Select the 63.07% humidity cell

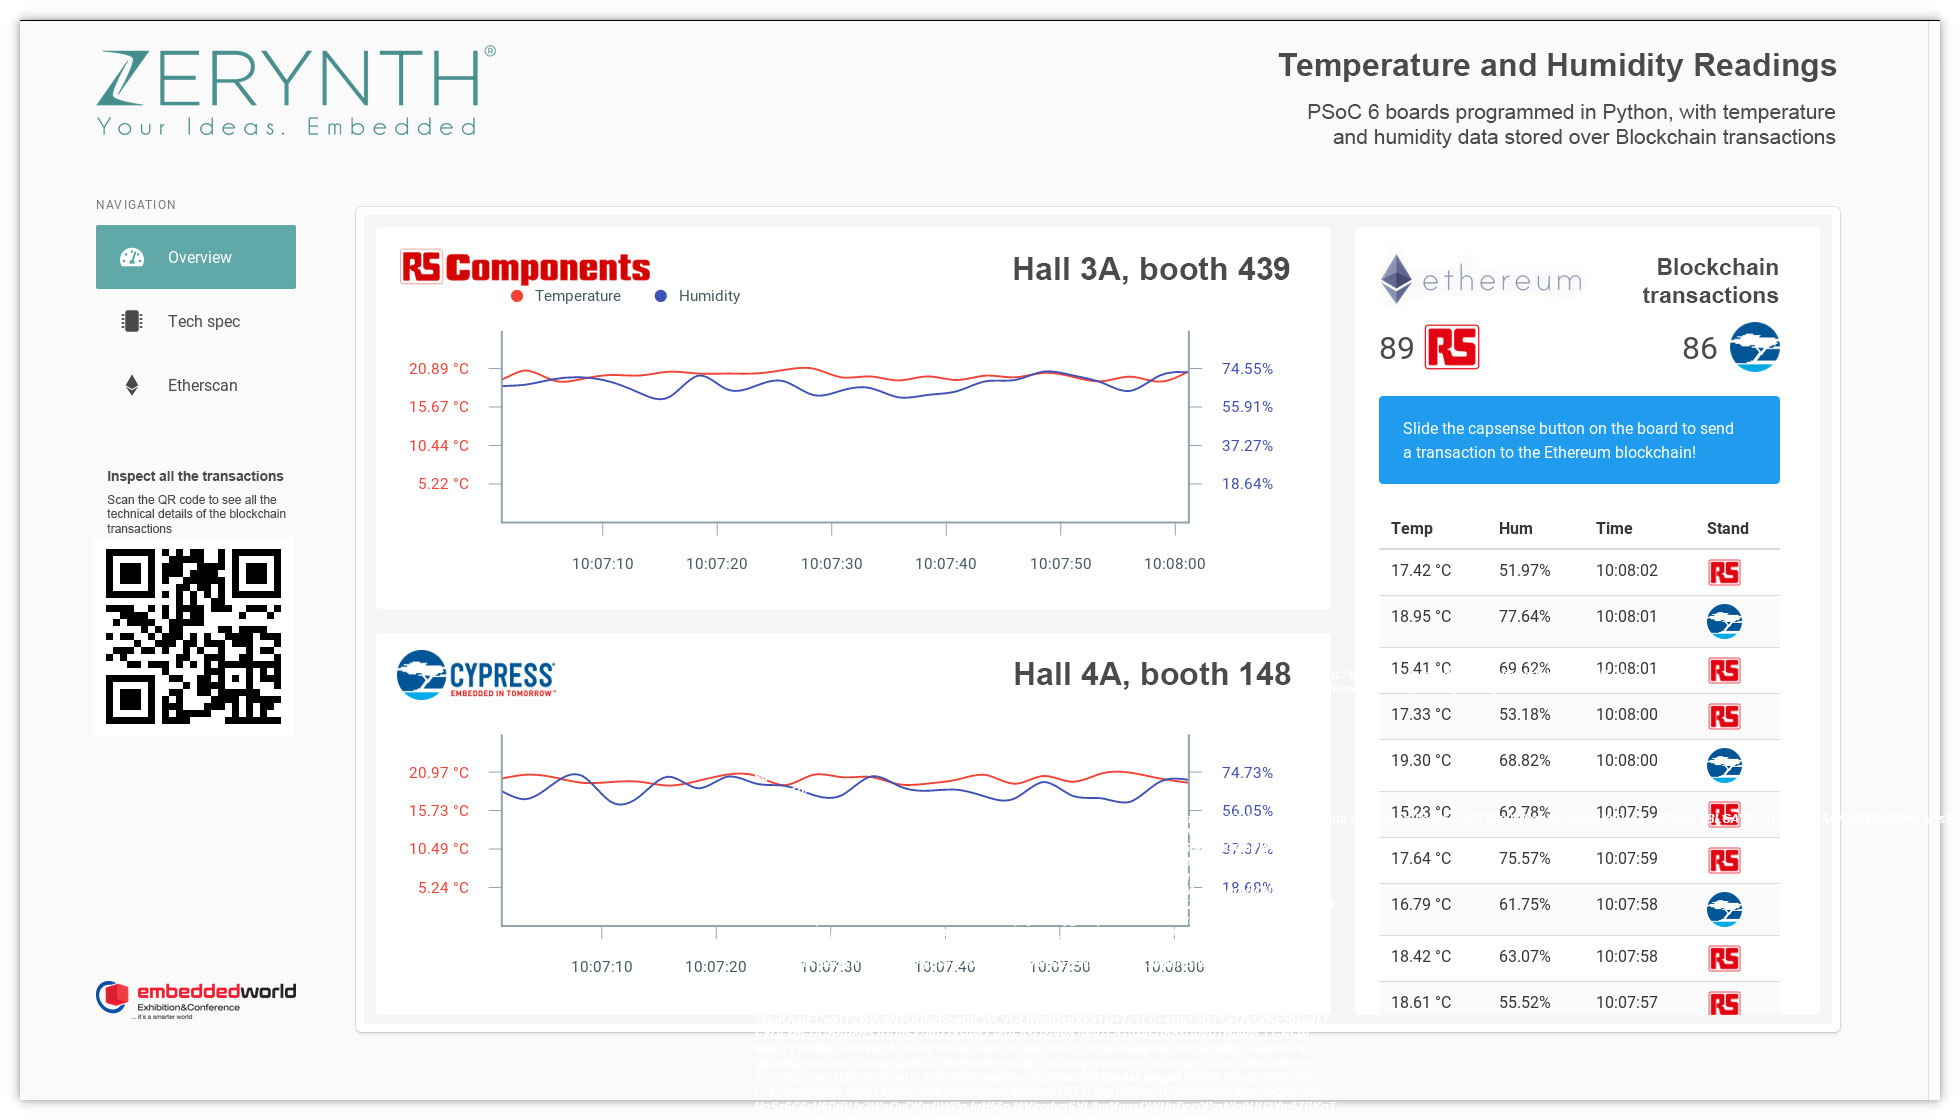pyautogui.click(x=1525, y=956)
